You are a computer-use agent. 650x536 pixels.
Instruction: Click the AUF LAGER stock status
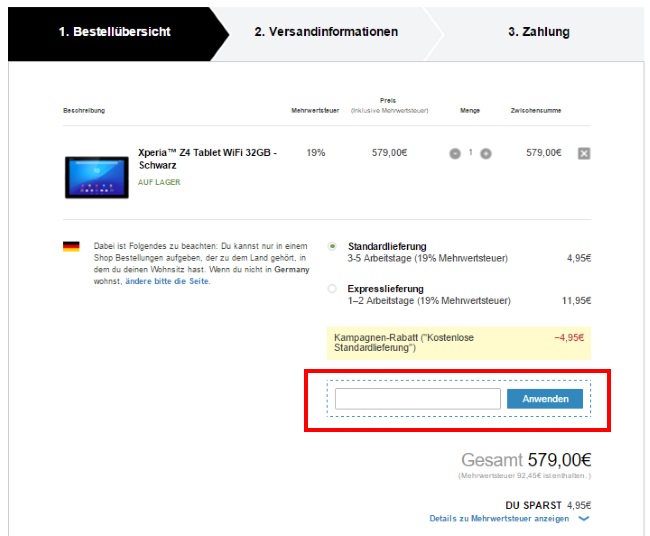coord(159,182)
